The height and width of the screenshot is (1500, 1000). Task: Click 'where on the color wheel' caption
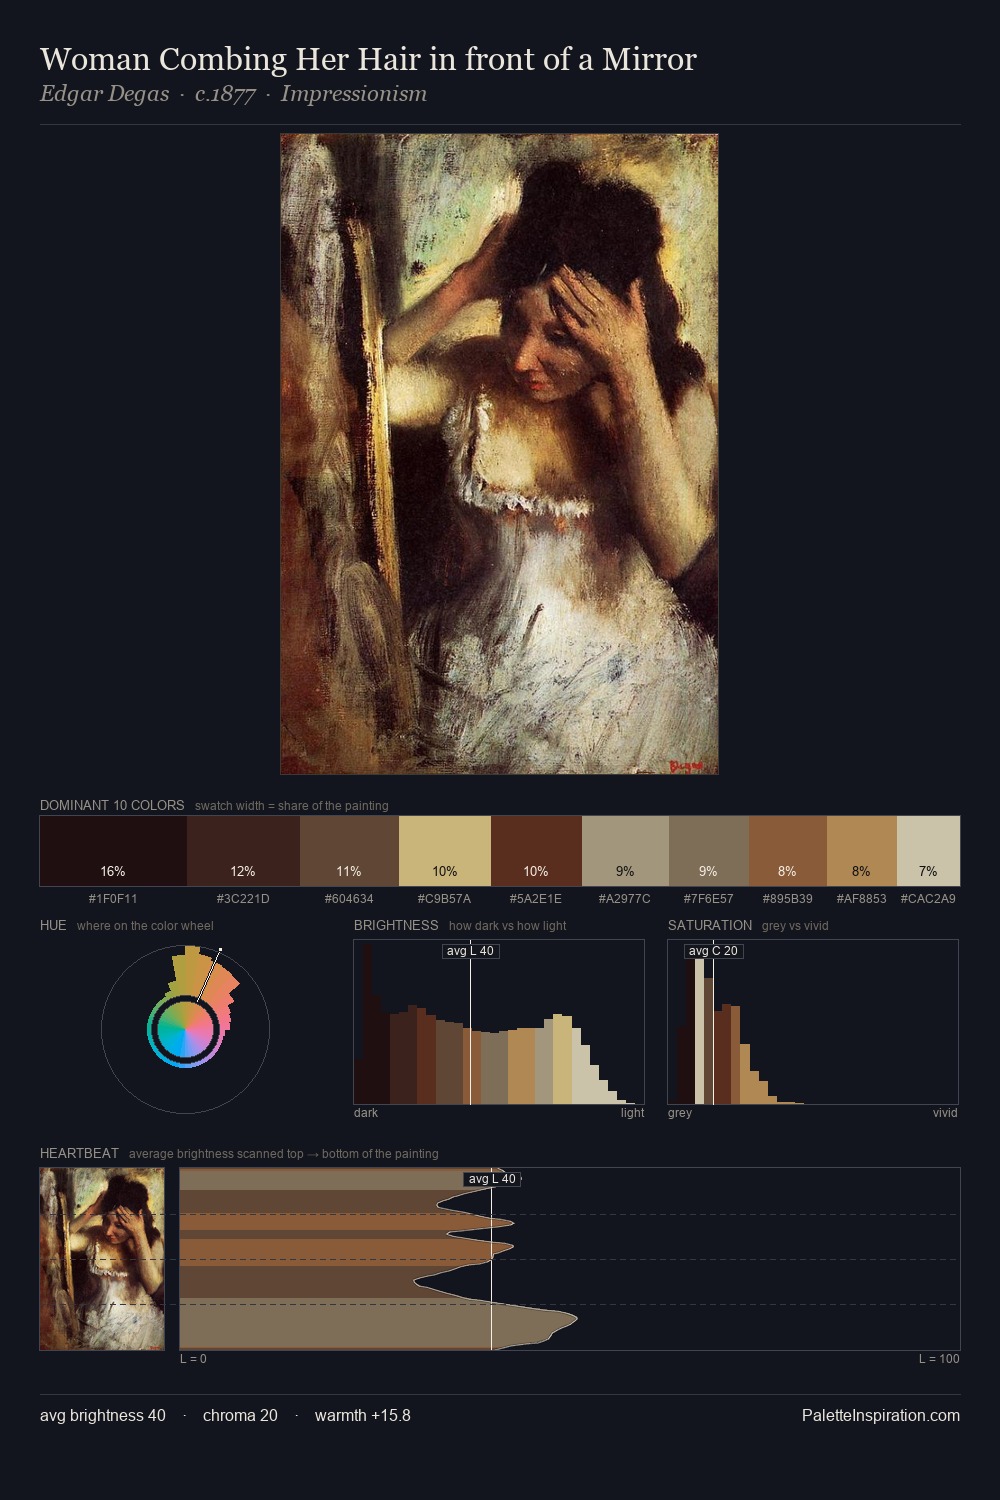tap(145, 925)
